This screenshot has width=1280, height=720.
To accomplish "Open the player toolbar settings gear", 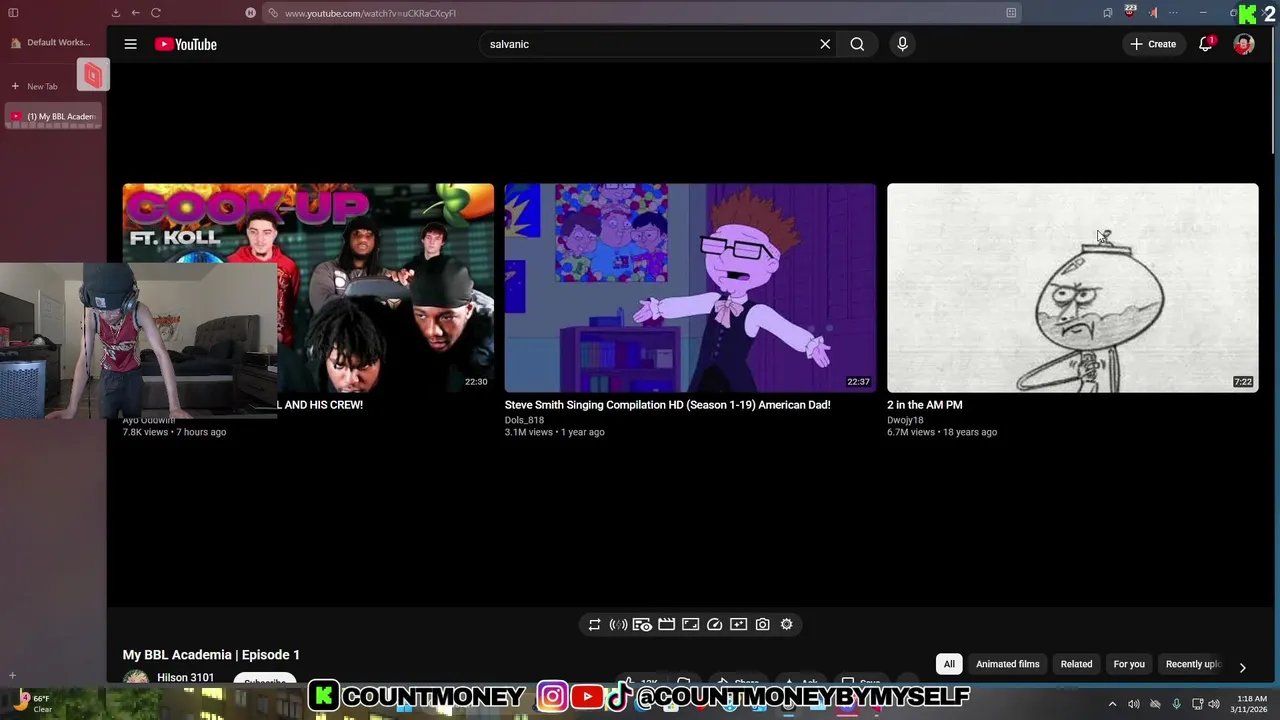I will [x=787, y=624].
